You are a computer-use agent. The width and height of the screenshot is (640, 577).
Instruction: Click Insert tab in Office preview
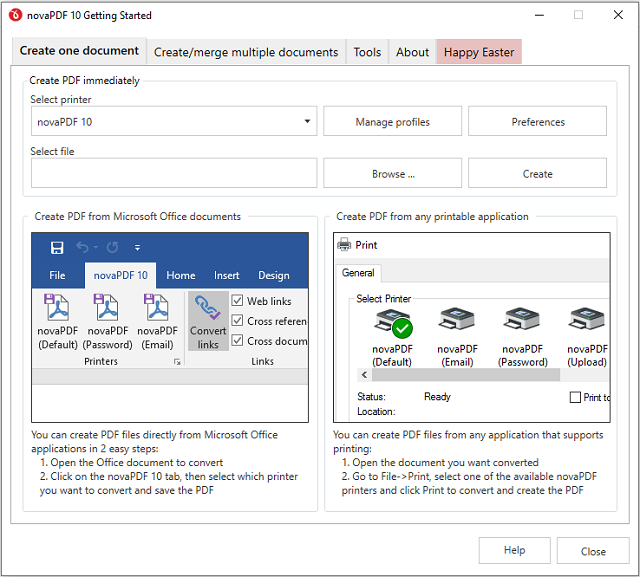coord(227,275)
